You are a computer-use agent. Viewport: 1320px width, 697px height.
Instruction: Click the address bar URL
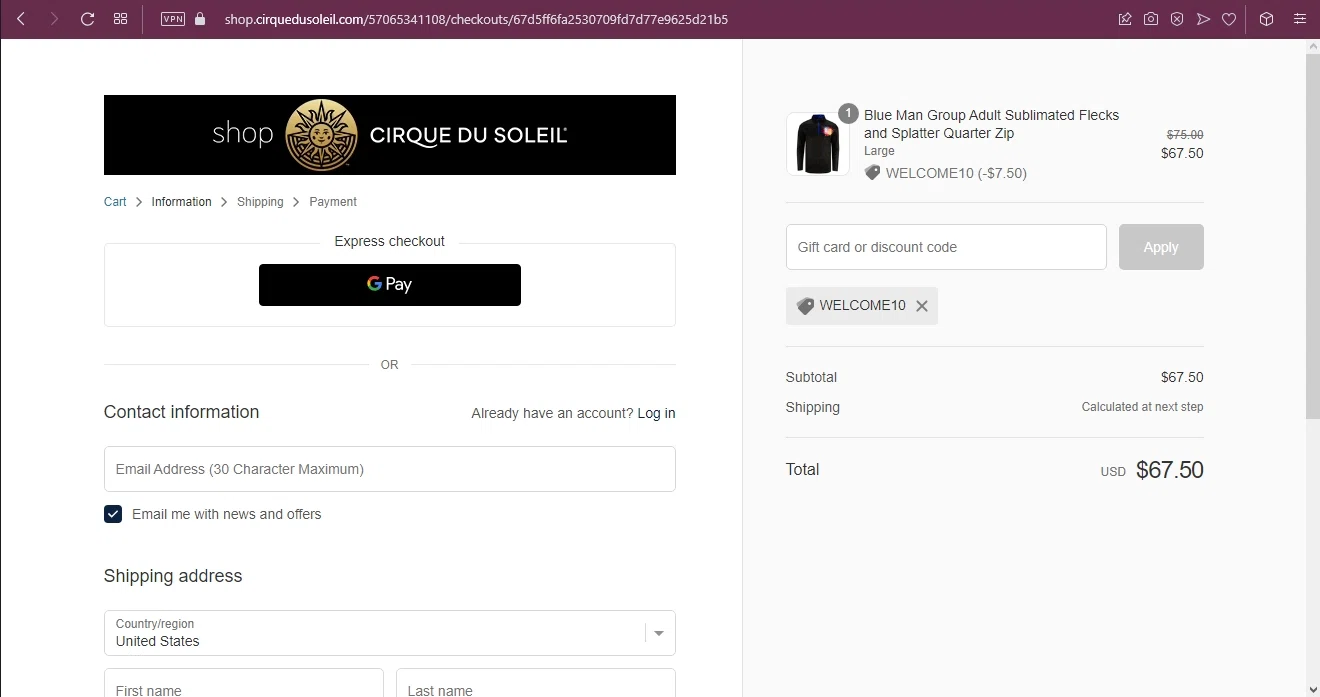476,19
